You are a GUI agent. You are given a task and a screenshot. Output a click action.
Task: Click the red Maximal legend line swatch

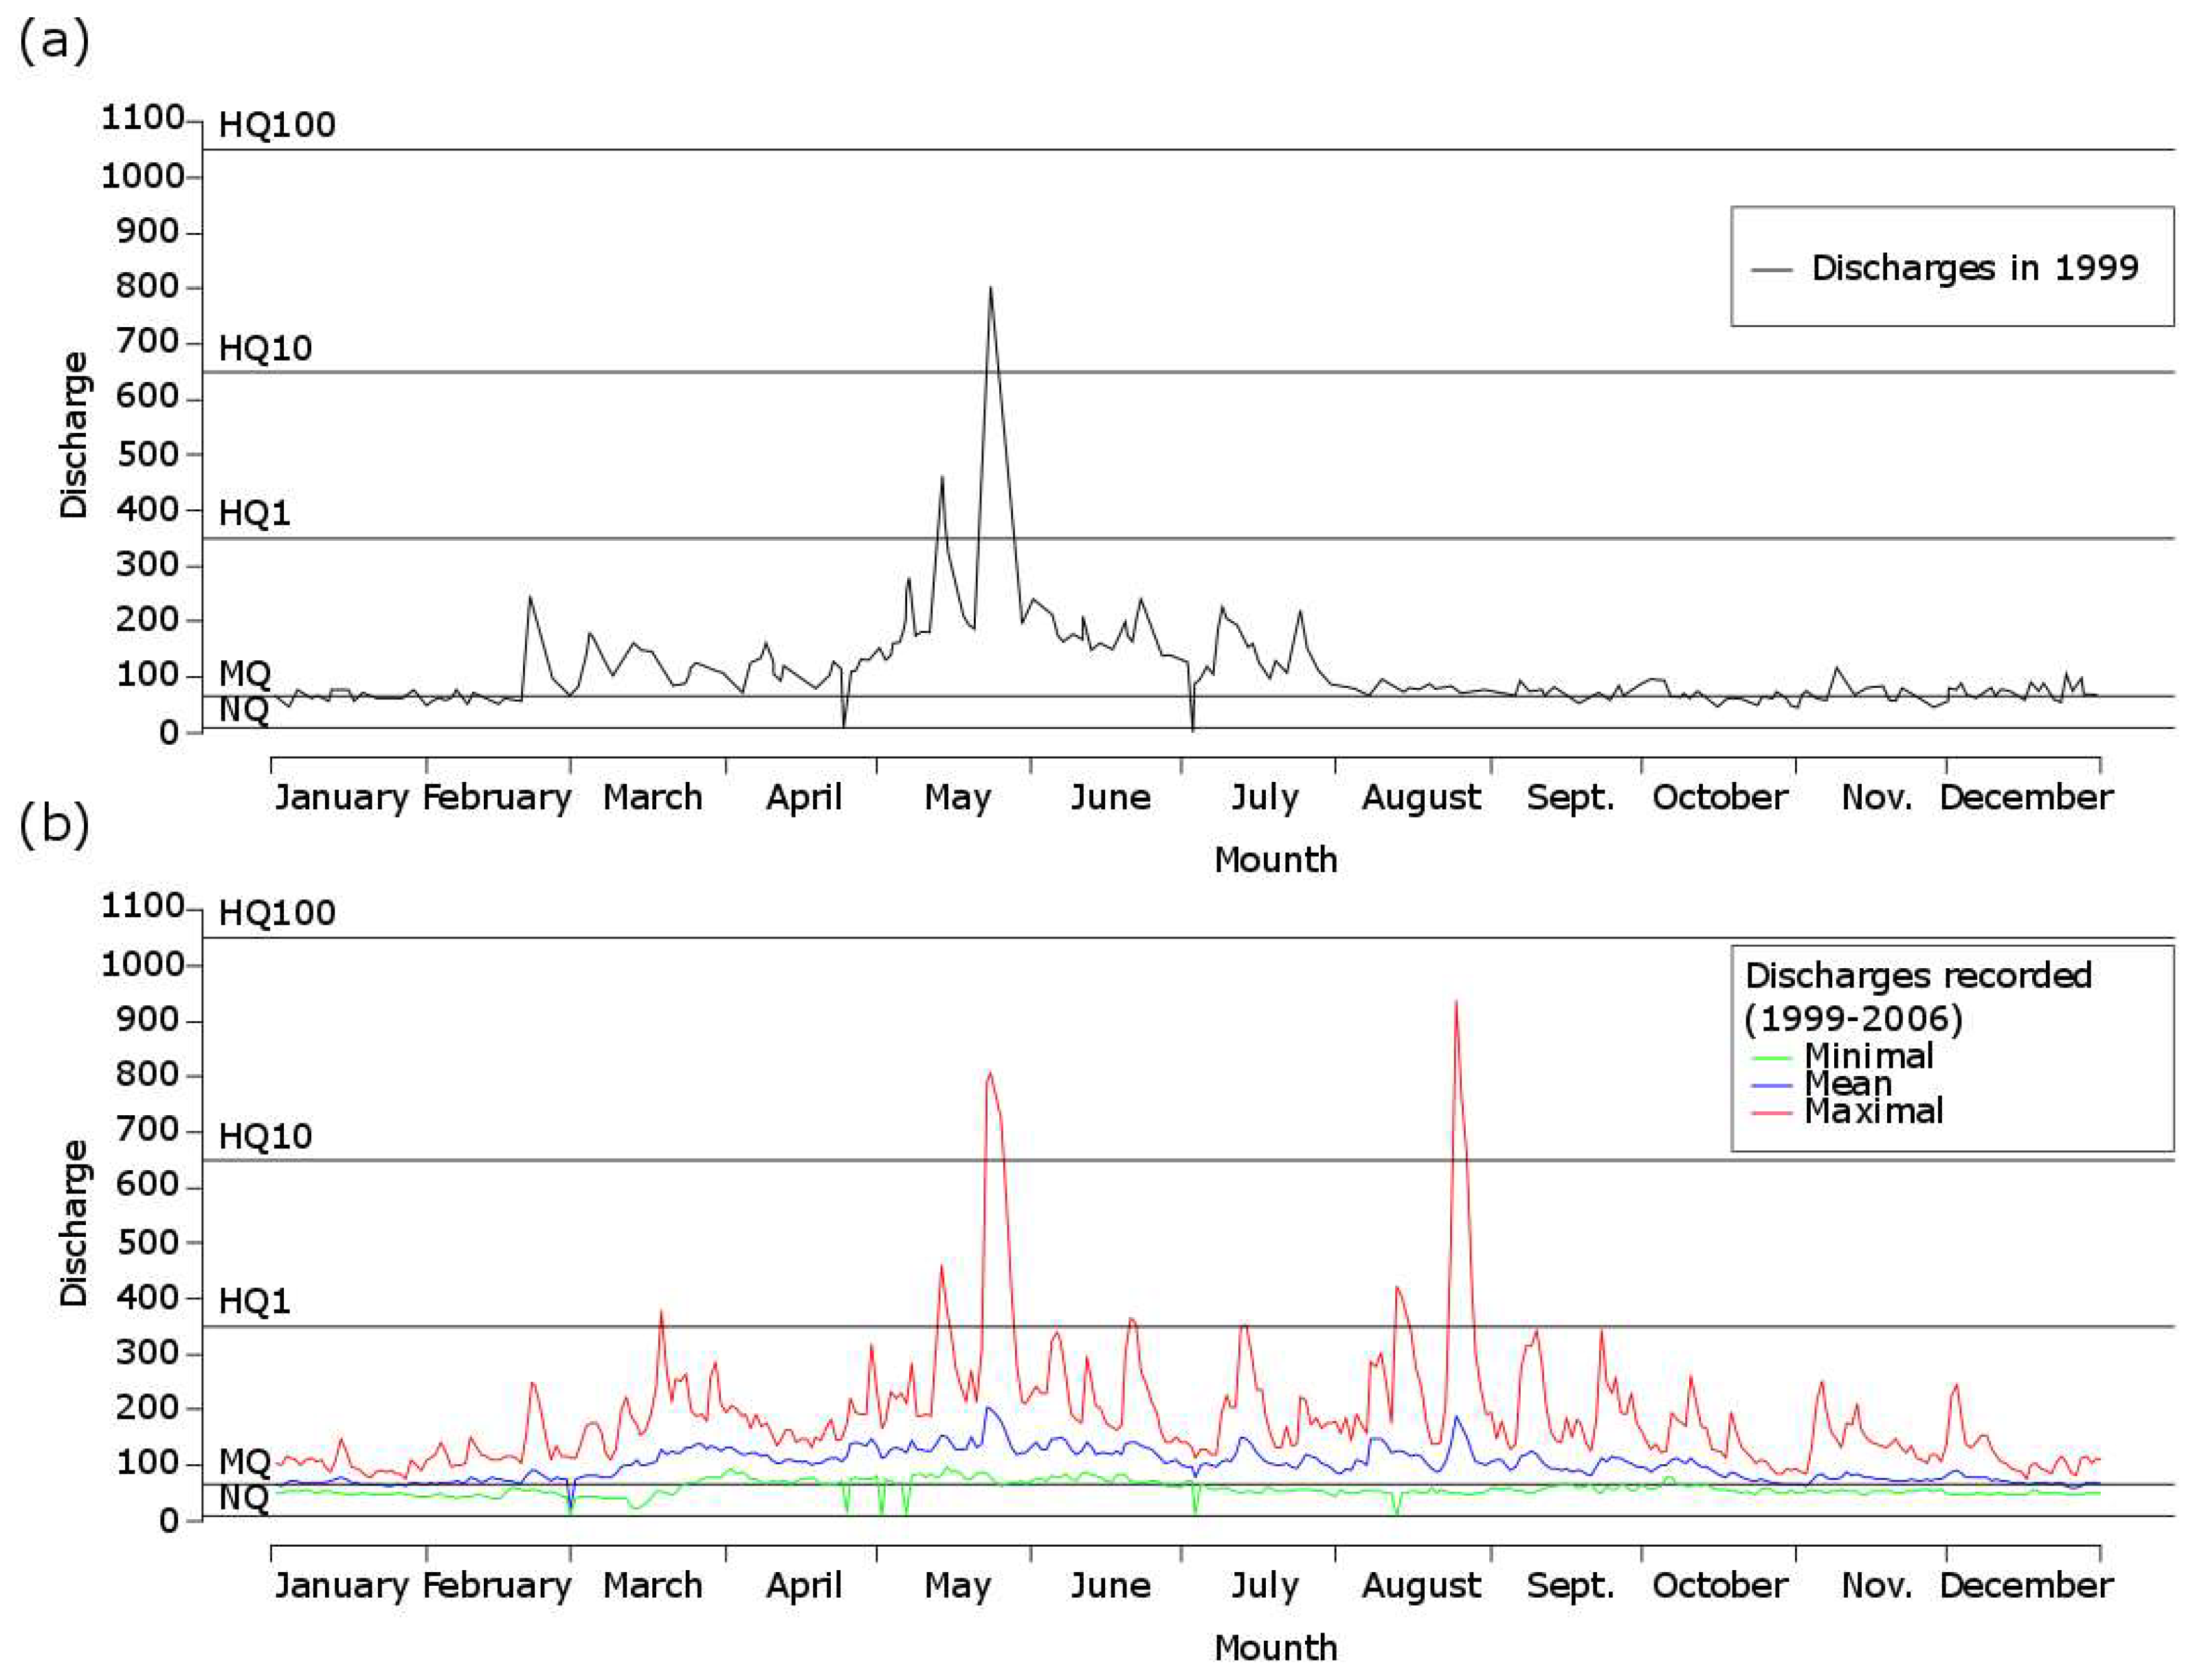click(1772, 1113)
